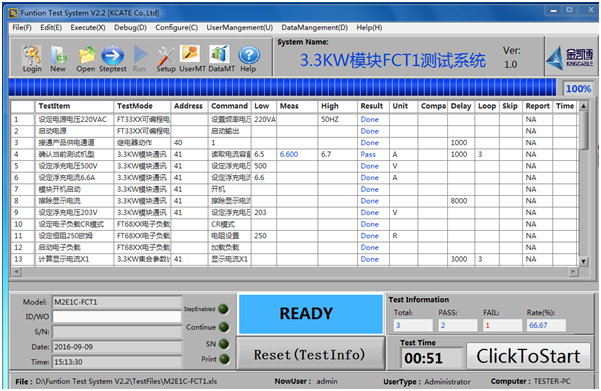Click the Login toolbar icon
The height and width of the screenshot is (391, 601).
pyautogui.click(x=32, y=58)
